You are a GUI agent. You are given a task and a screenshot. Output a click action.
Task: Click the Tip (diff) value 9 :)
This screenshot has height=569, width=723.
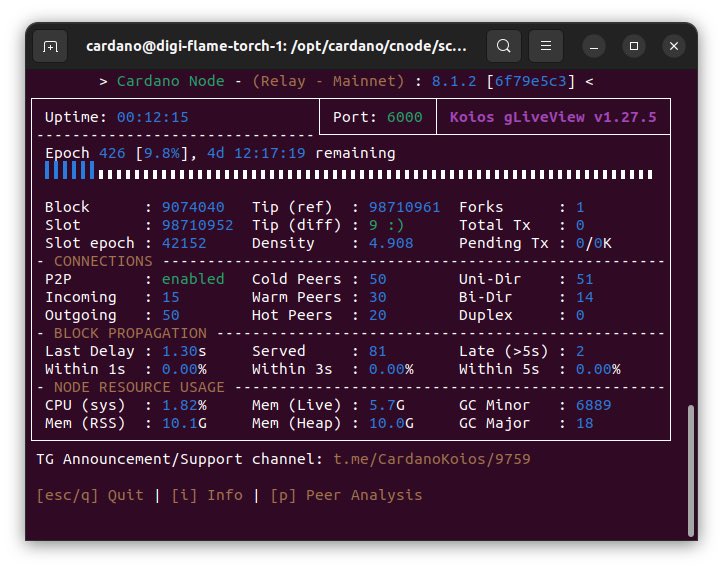point(386,225)
